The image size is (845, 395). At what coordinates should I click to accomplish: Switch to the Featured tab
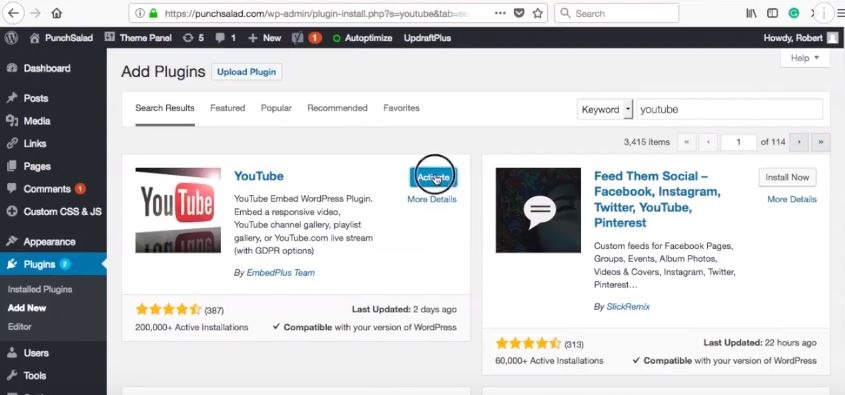(227, 108)
